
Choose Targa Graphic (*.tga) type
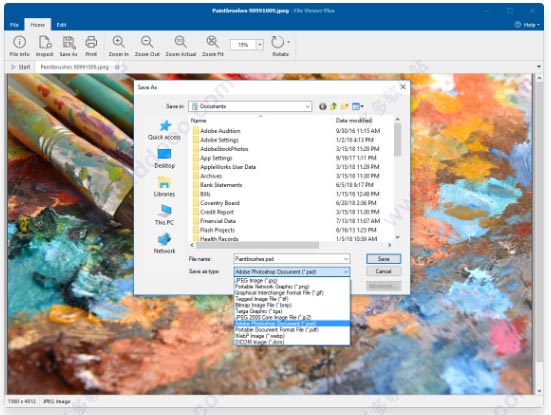coord(292,311)
